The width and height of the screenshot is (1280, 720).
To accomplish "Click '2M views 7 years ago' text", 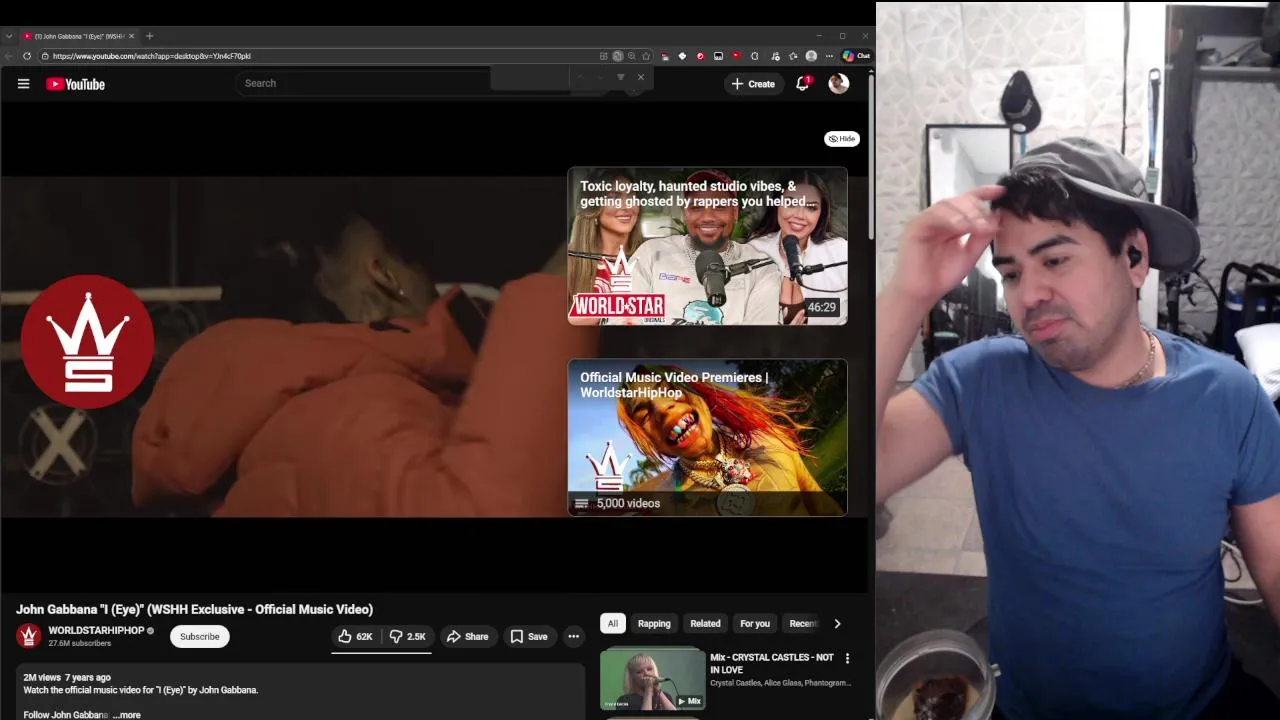I will click(67, 678).
